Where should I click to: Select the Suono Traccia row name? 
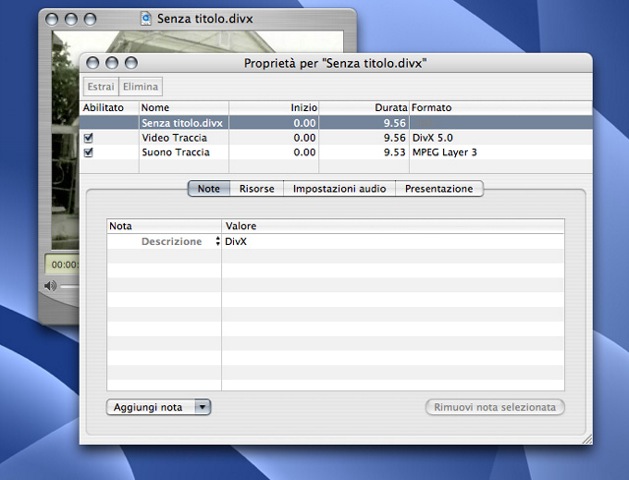tap(176, 152)
